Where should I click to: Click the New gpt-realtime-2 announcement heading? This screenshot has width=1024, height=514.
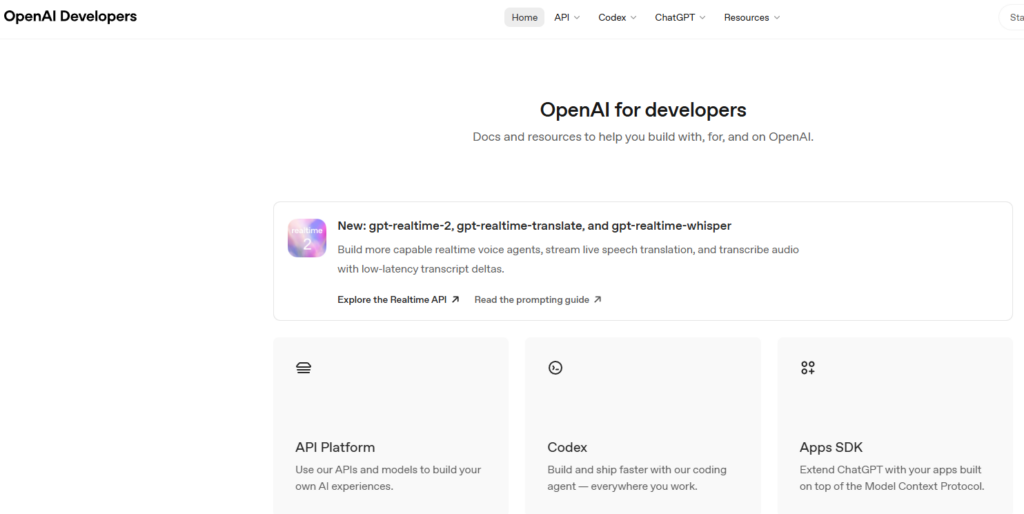coord(534,226)
